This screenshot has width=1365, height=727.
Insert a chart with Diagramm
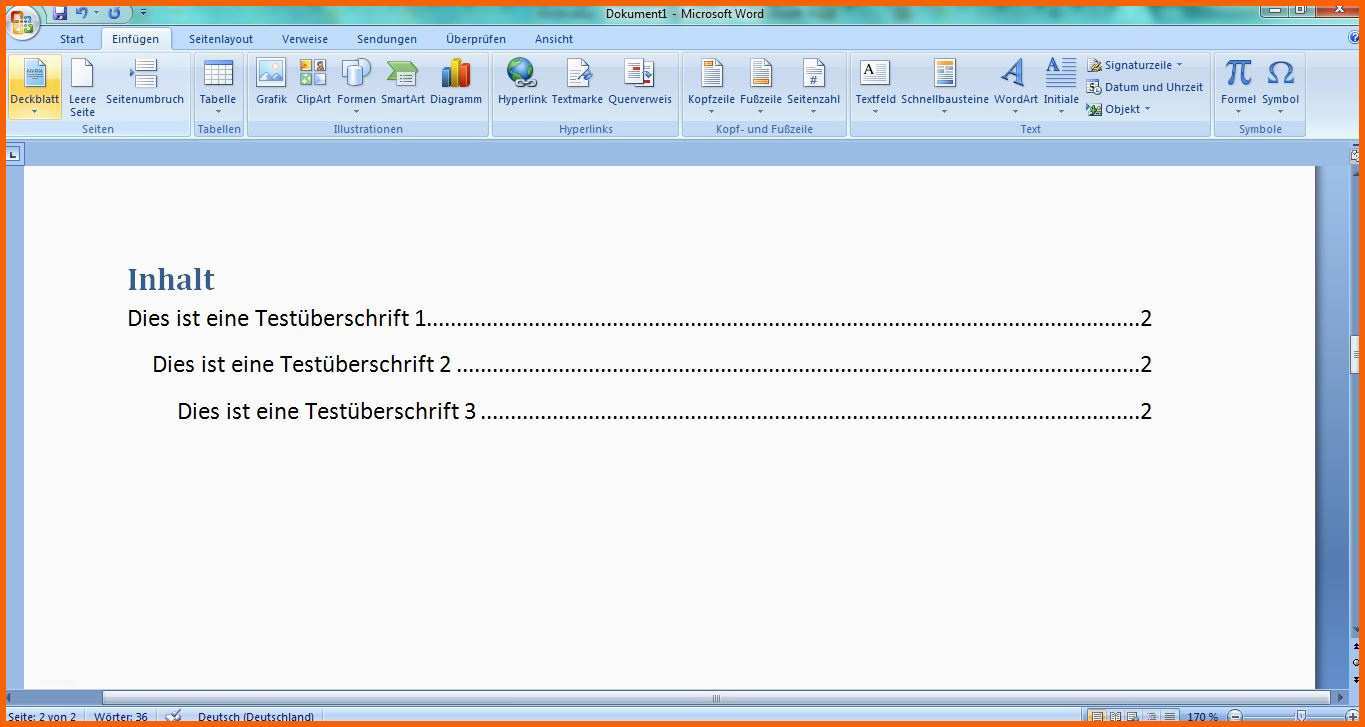click(456, 81)
